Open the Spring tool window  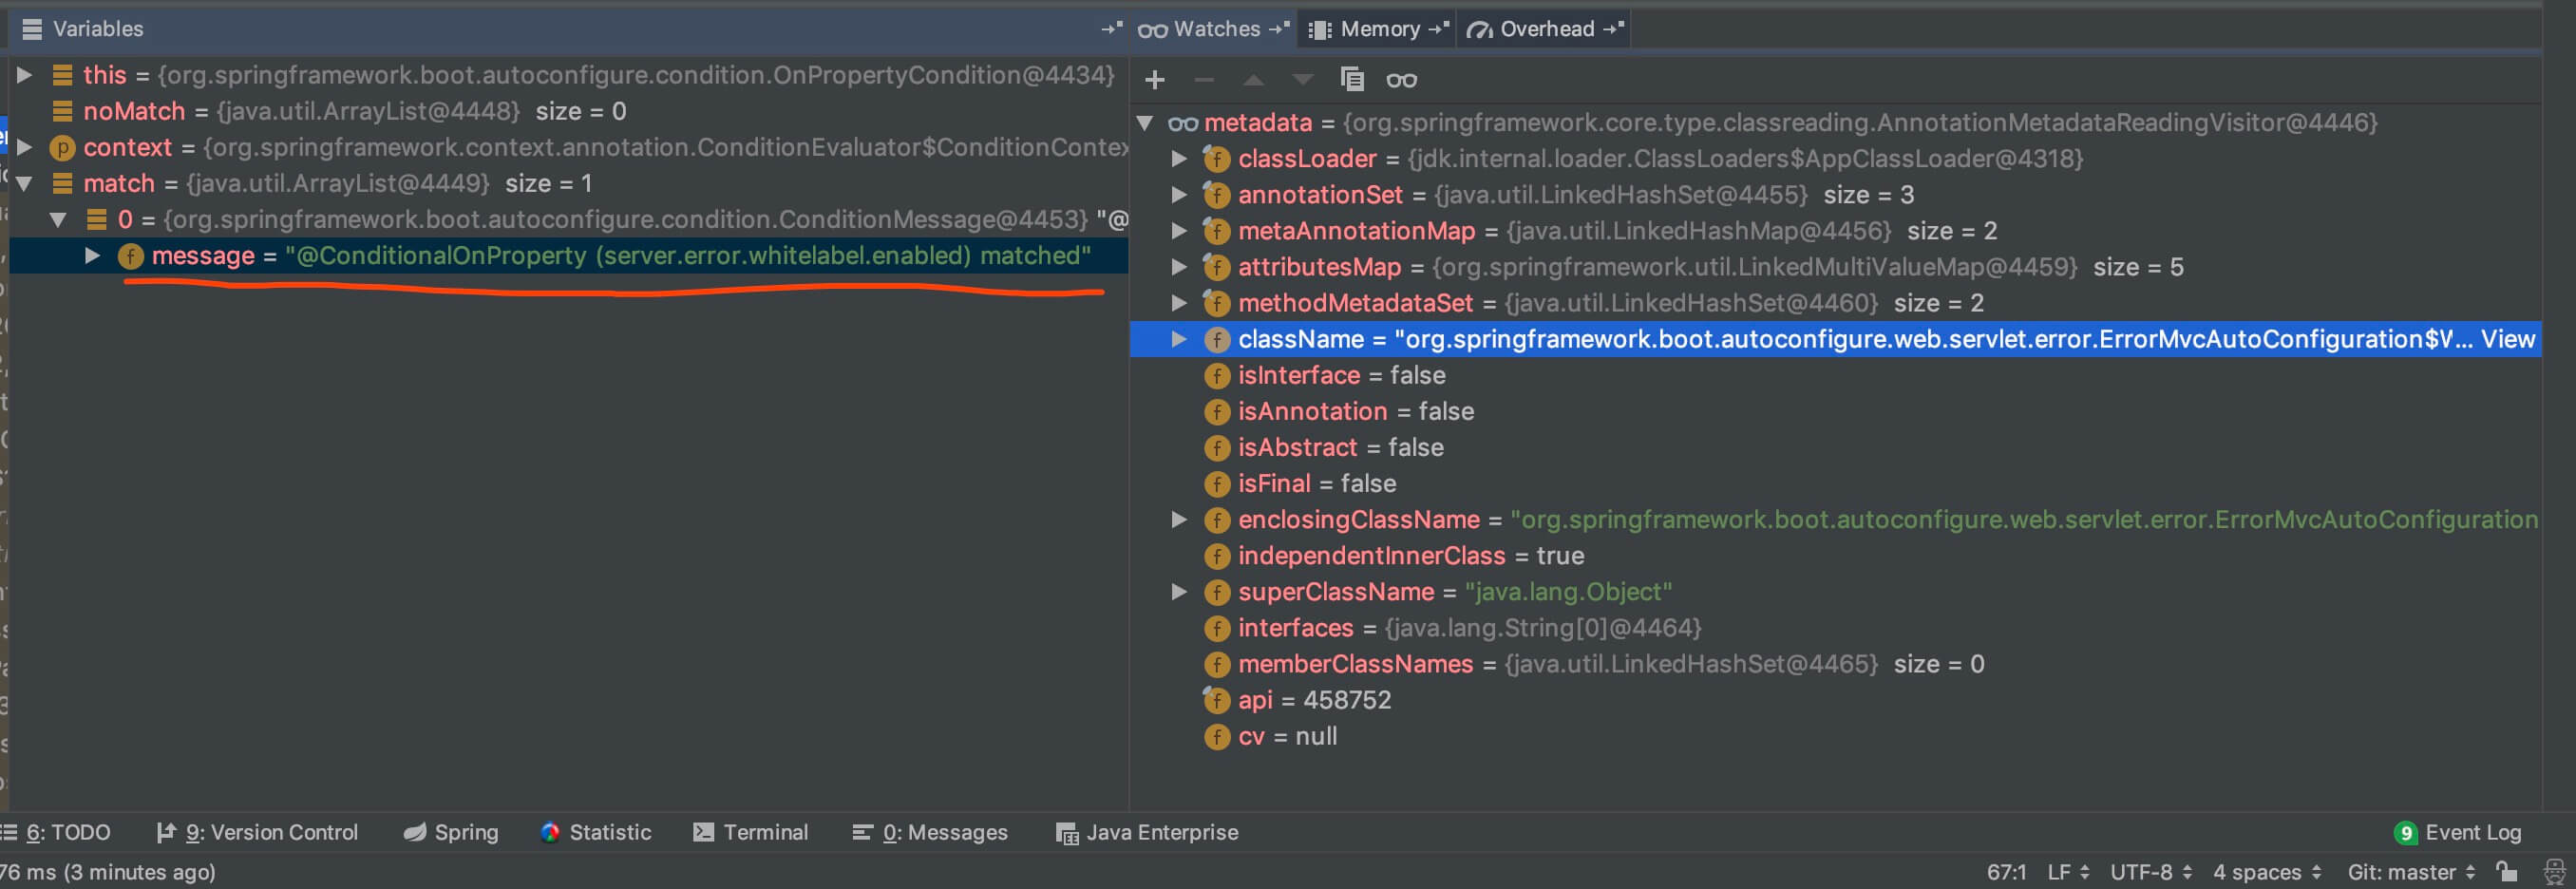451,833
